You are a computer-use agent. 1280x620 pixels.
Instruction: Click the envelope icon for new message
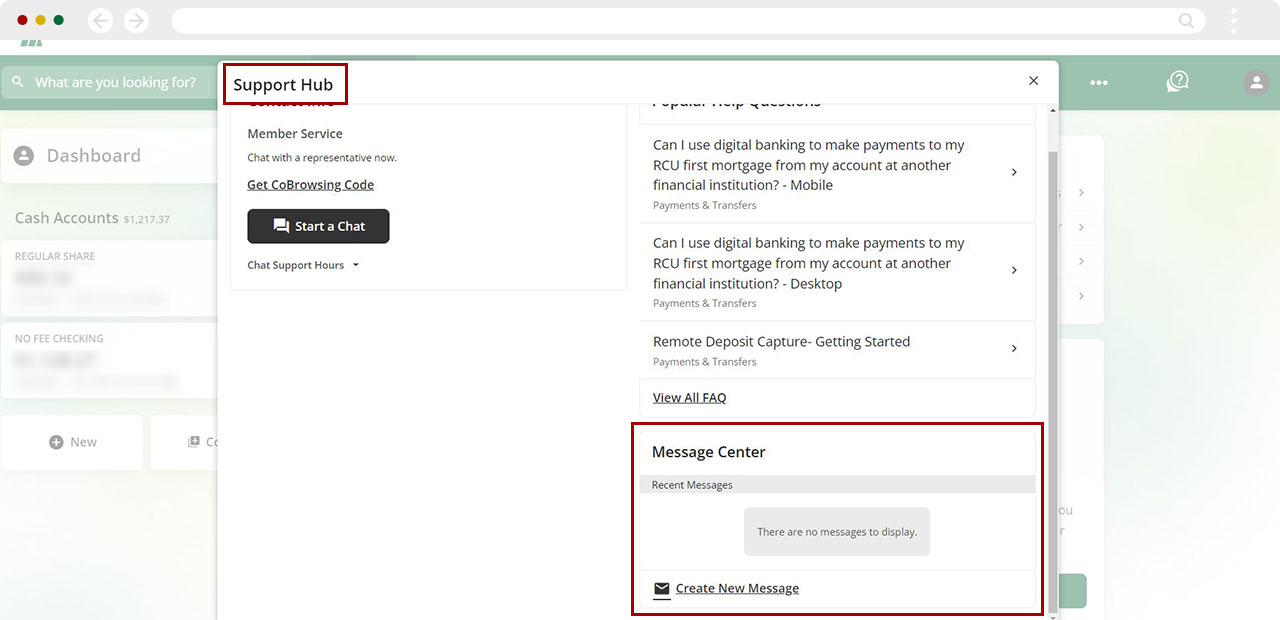pos(661,589)
